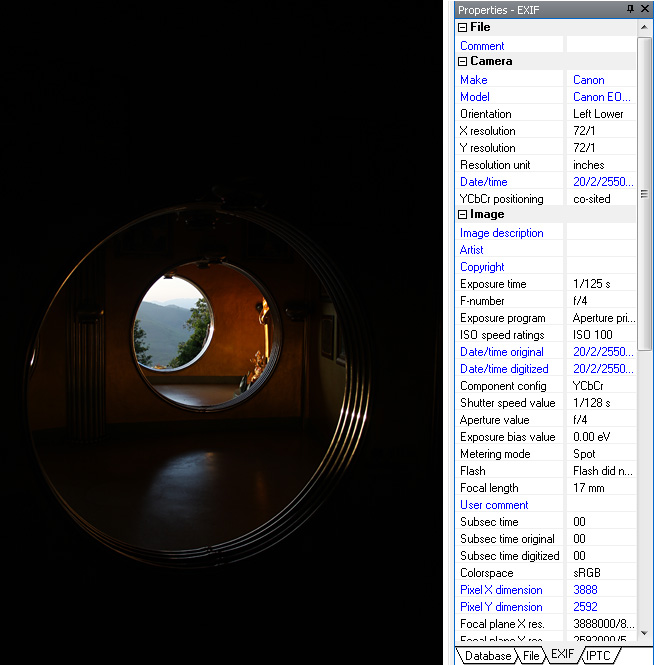
Task: Collapse the File section
Action: coord(463,28)
